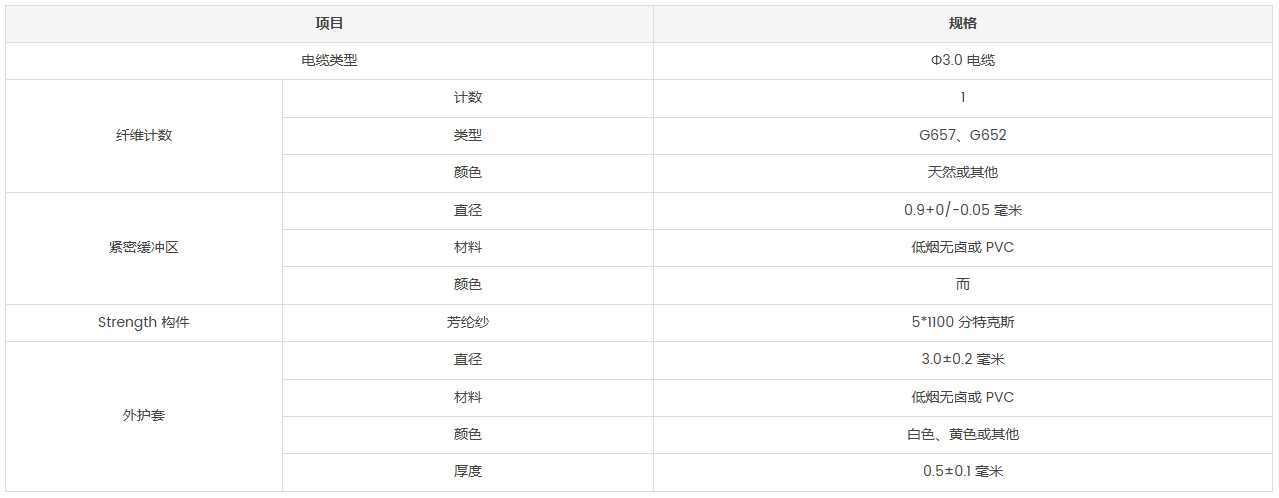Select the 天然或其他 color value
1279x498 pixels.
point(962,172)
